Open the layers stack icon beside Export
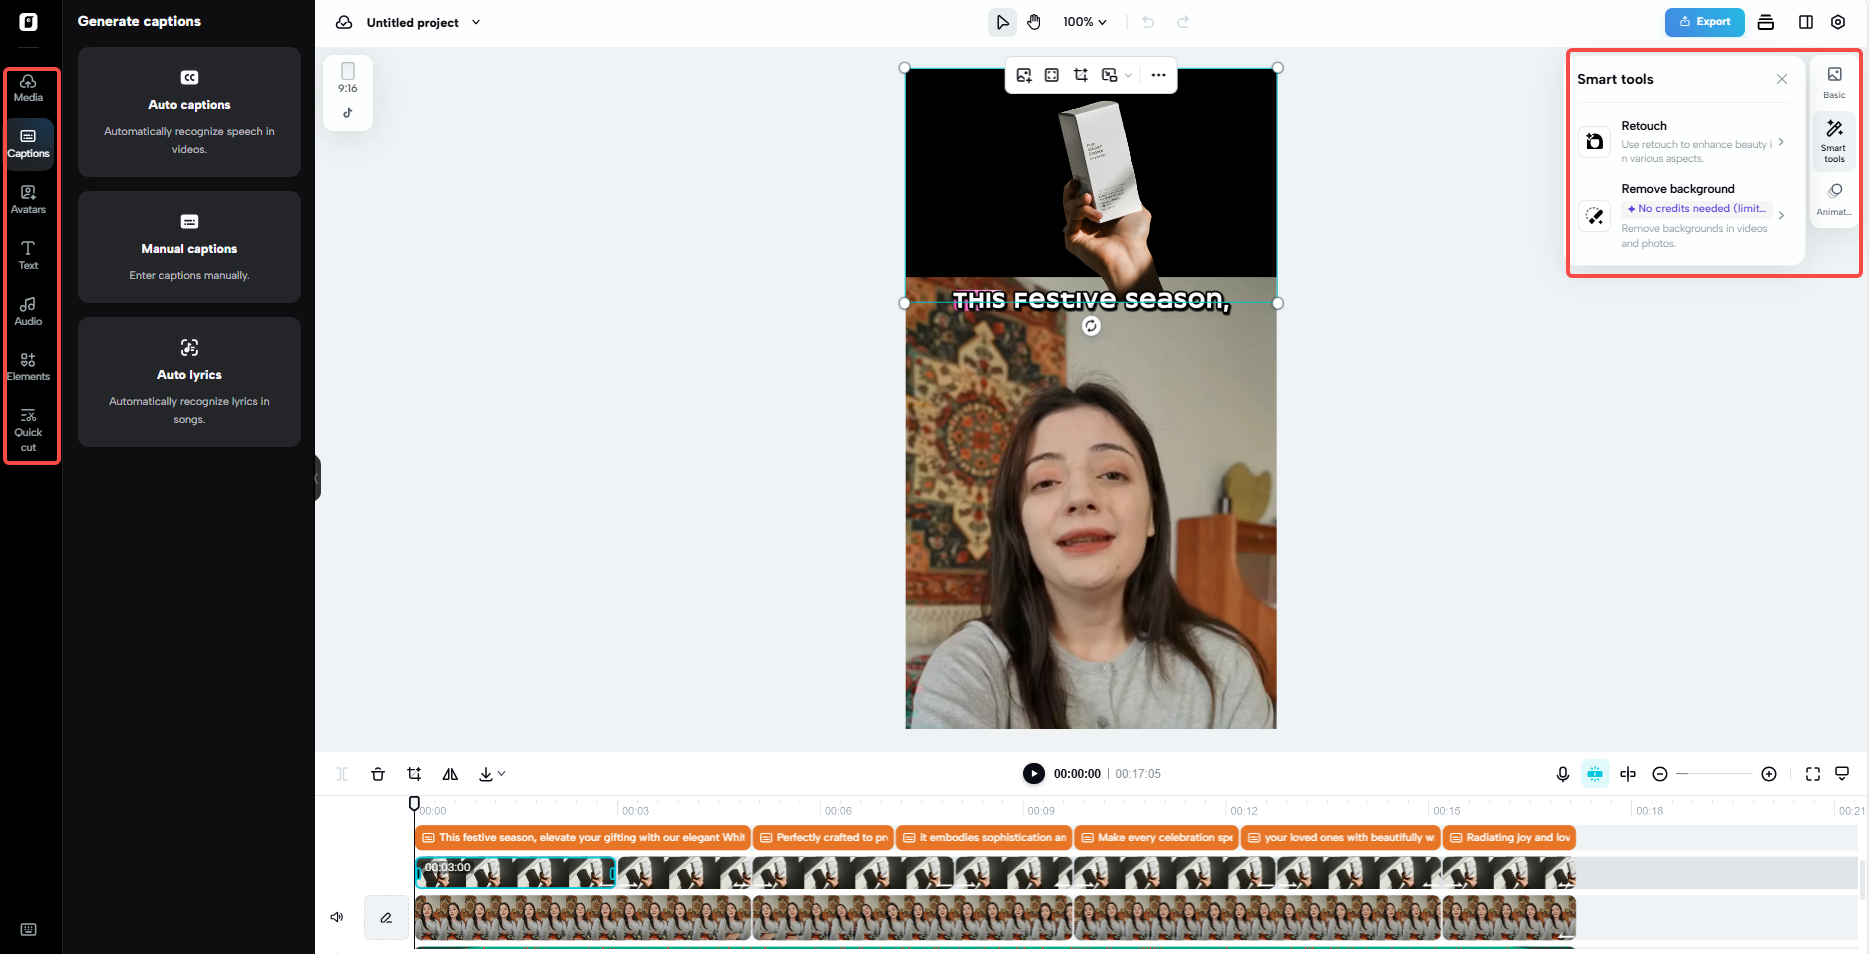This screenshot has width=1870, height=954. (1766, 22)
